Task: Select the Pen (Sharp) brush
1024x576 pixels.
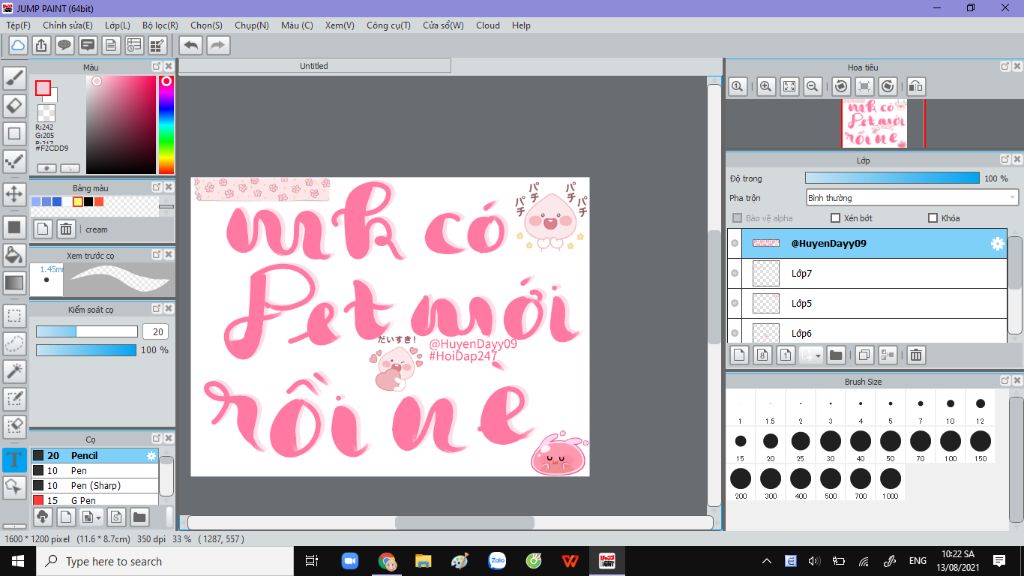Action: [95, 485]
